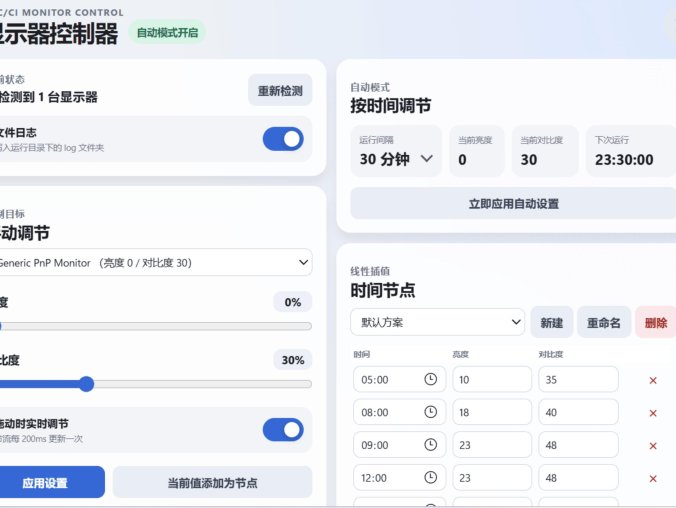Click the 05:00 time input field
Screen dimensions: 676x508
click(399, 379)
